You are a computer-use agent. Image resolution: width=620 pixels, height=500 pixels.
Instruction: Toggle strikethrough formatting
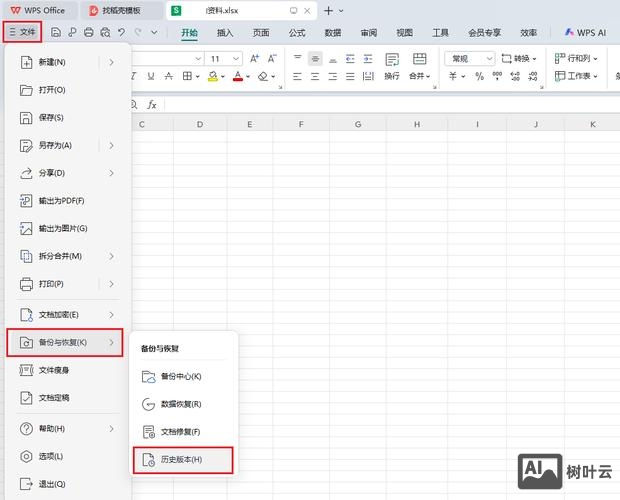point(168,76)
